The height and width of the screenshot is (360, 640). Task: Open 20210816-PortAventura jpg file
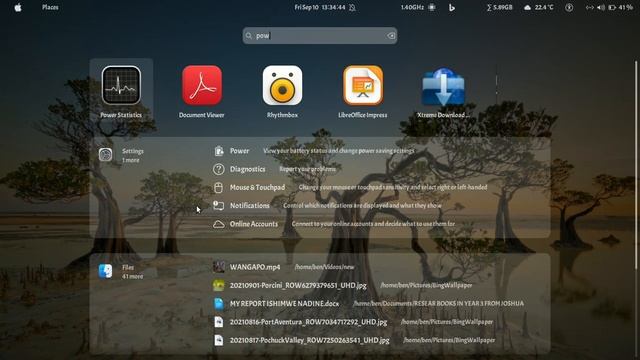[353, 322]
